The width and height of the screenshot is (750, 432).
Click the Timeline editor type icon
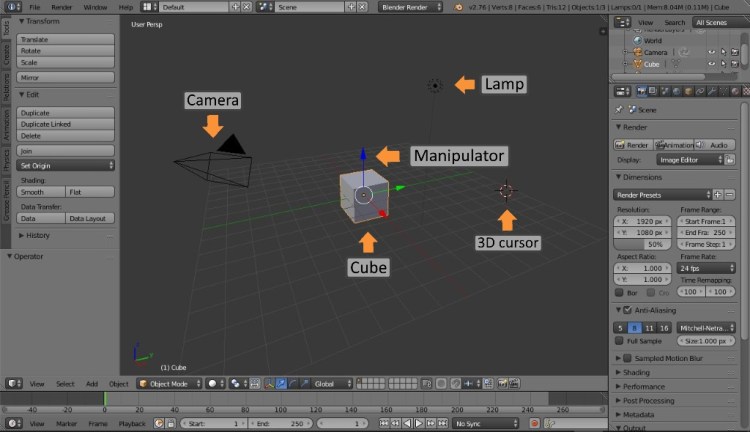pyautogui.click(x=13, y=423)
